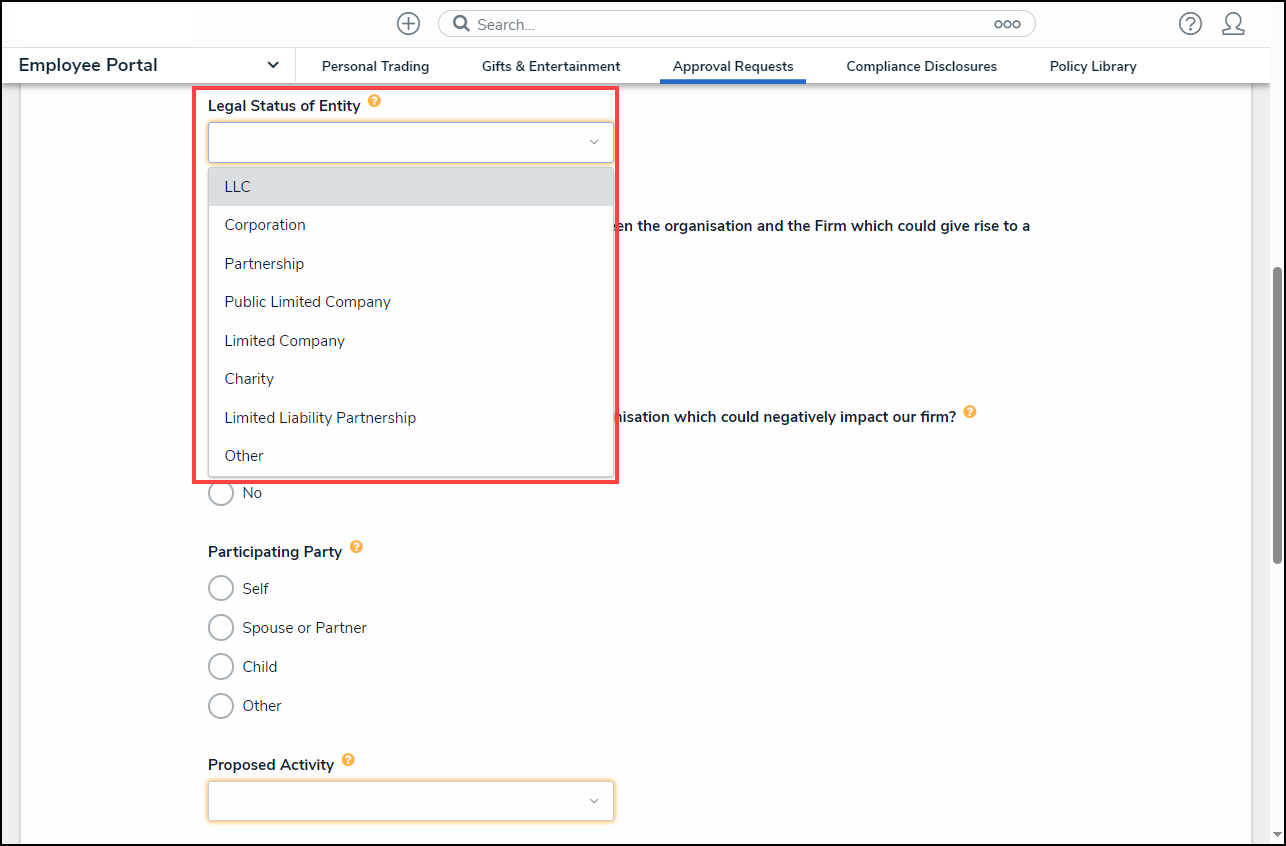Open the user profile icon

pyautogui.click(x=1233, y=24)
